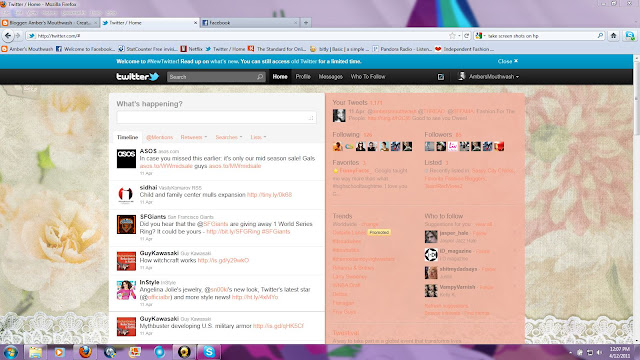Reload the page with the refresh icon

467,36
